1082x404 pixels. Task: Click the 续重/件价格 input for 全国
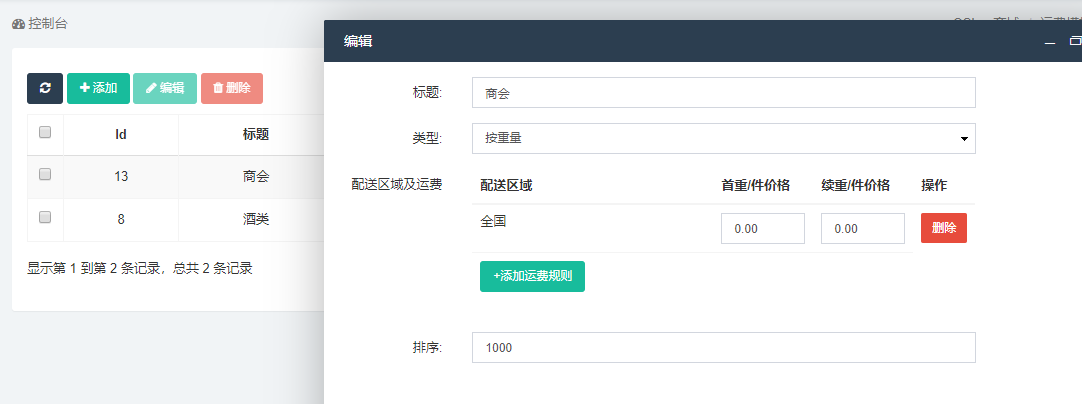[862, 229]
